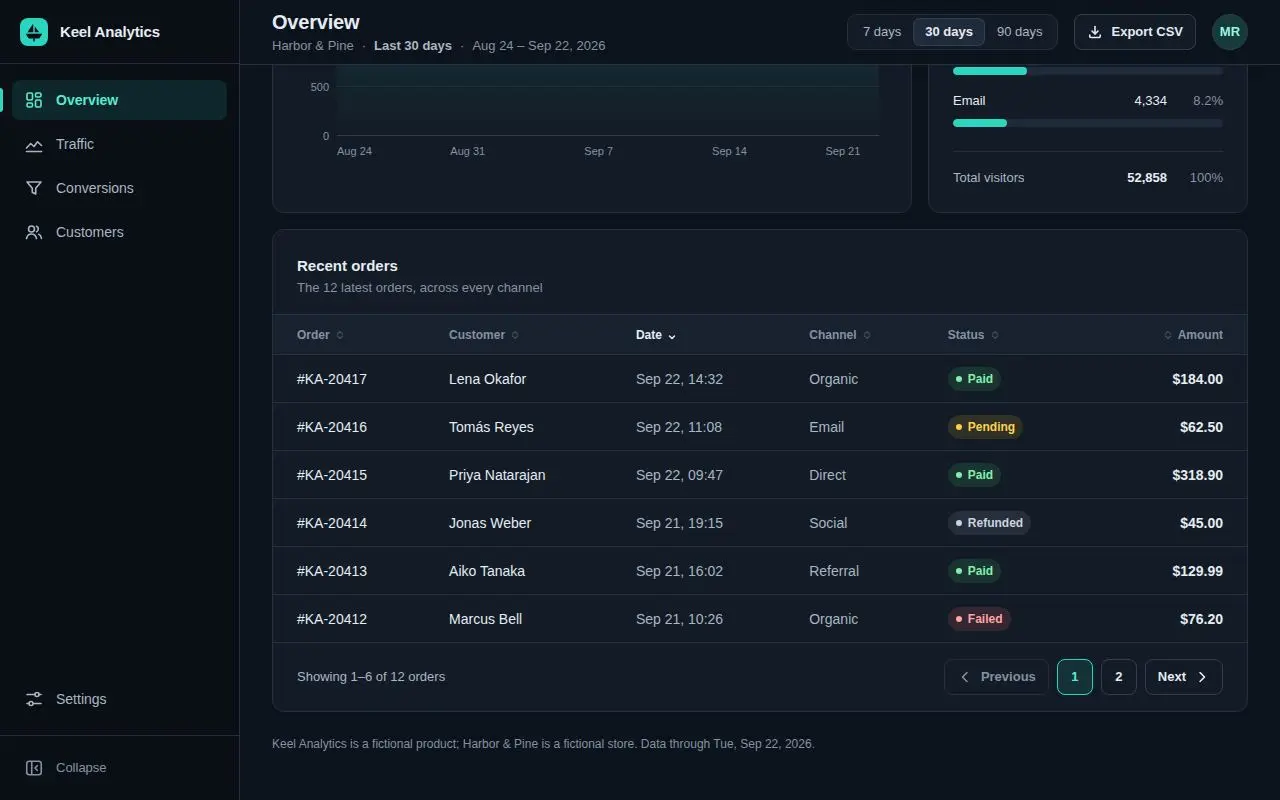This screenshot has width=1280, height=800.
Task: Click the download icon on Export CSV
Action: tap(1095, 32)
